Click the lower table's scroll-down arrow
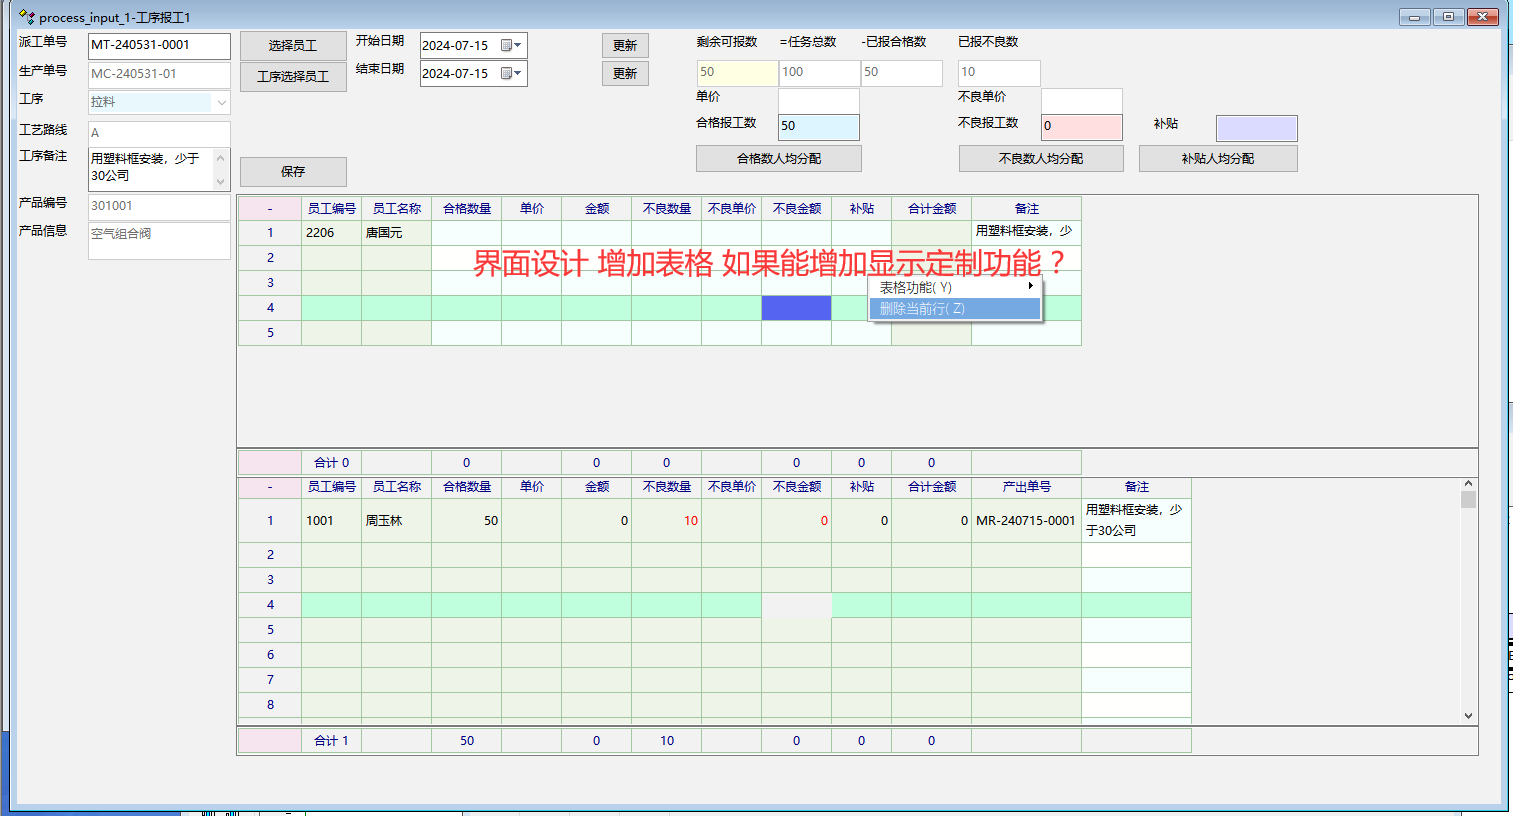 coord(1468,715)
